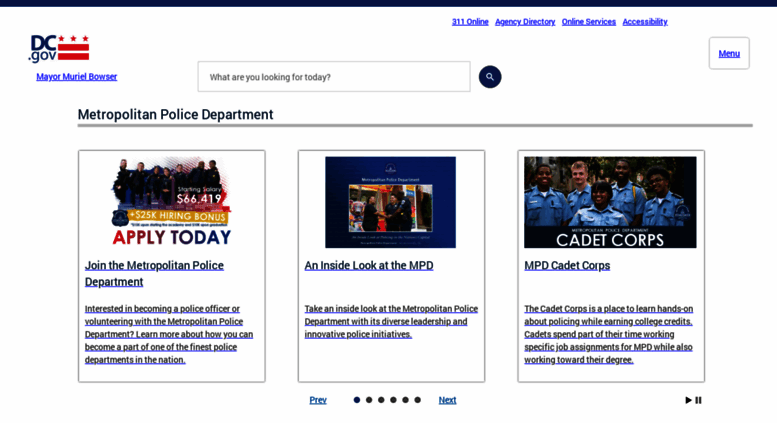Open 'An Inside Look at the MPD' link
777x423 pixels.
tap(369, 265)
